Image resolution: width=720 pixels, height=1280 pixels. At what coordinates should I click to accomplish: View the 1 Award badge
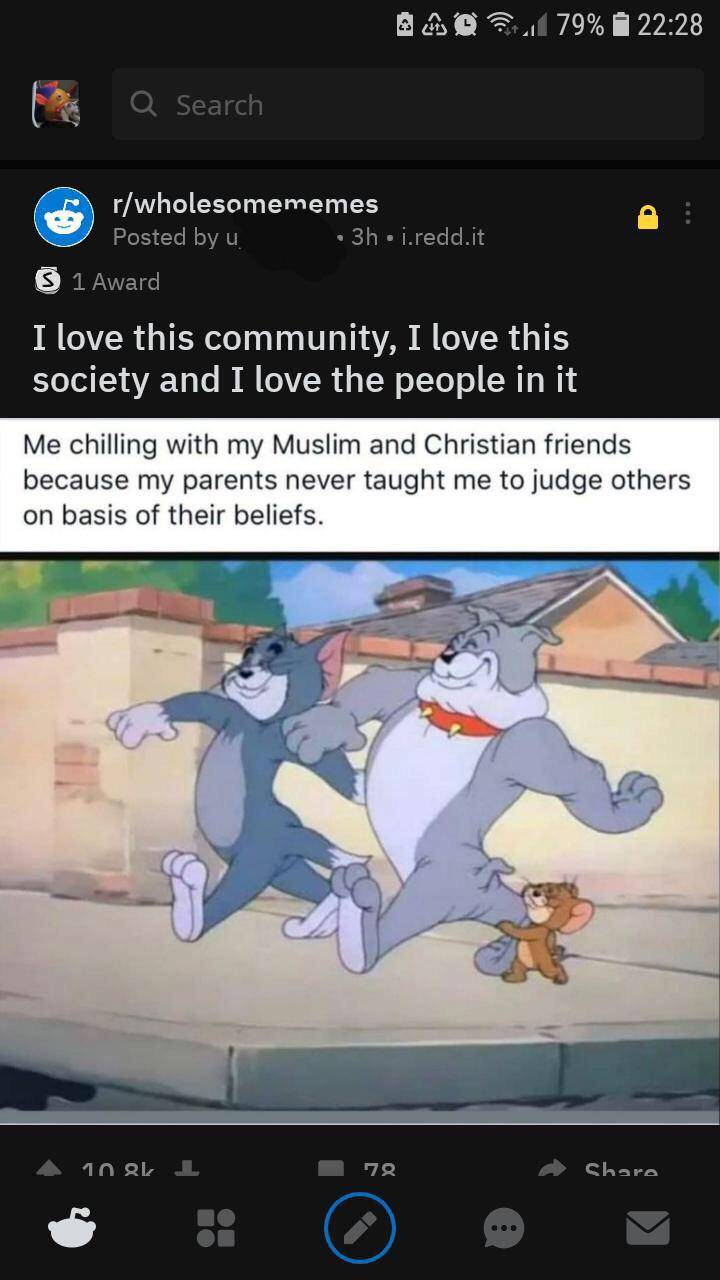point(97,282)
